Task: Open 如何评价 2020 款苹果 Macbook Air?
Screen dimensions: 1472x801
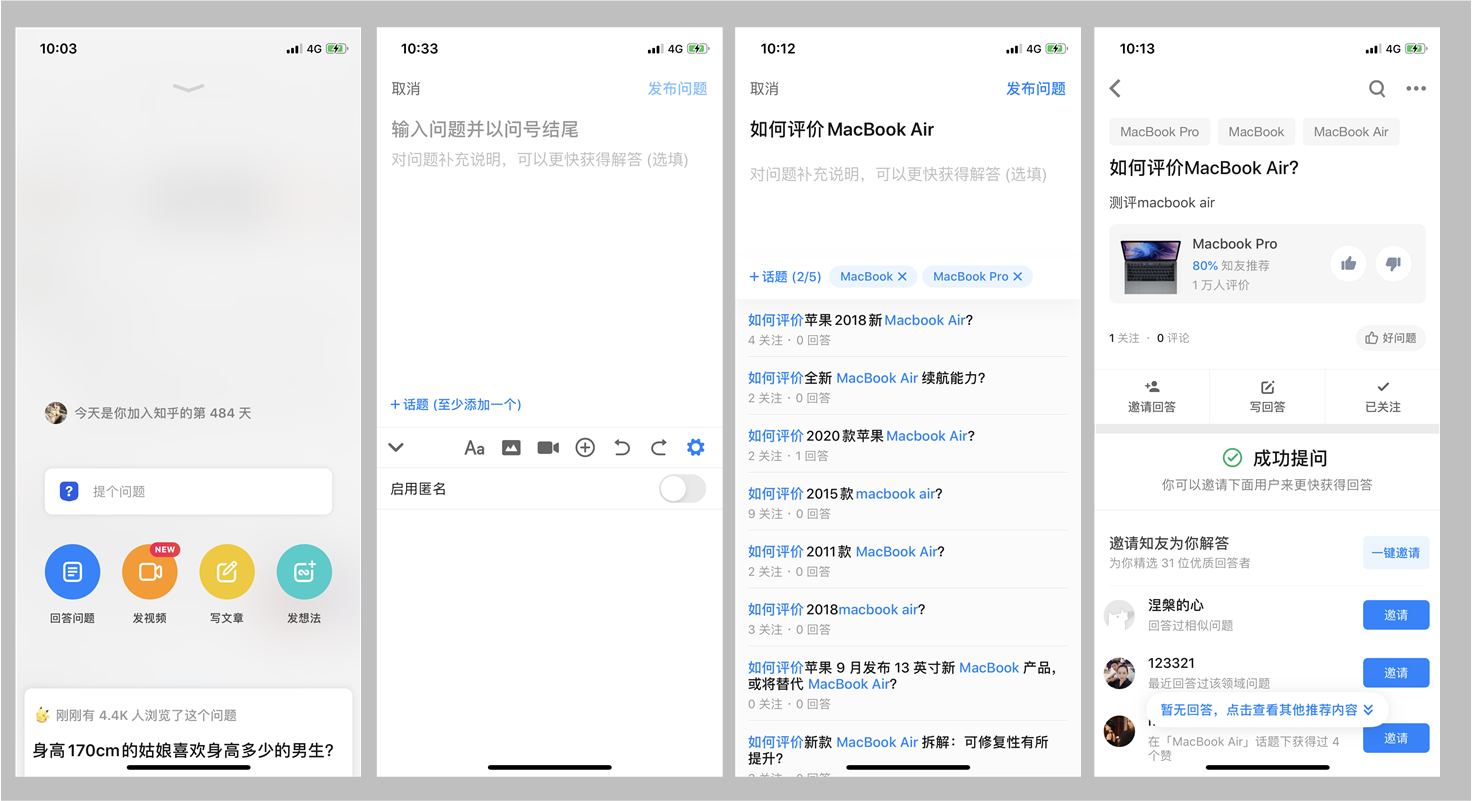Action: click(861, 436)
